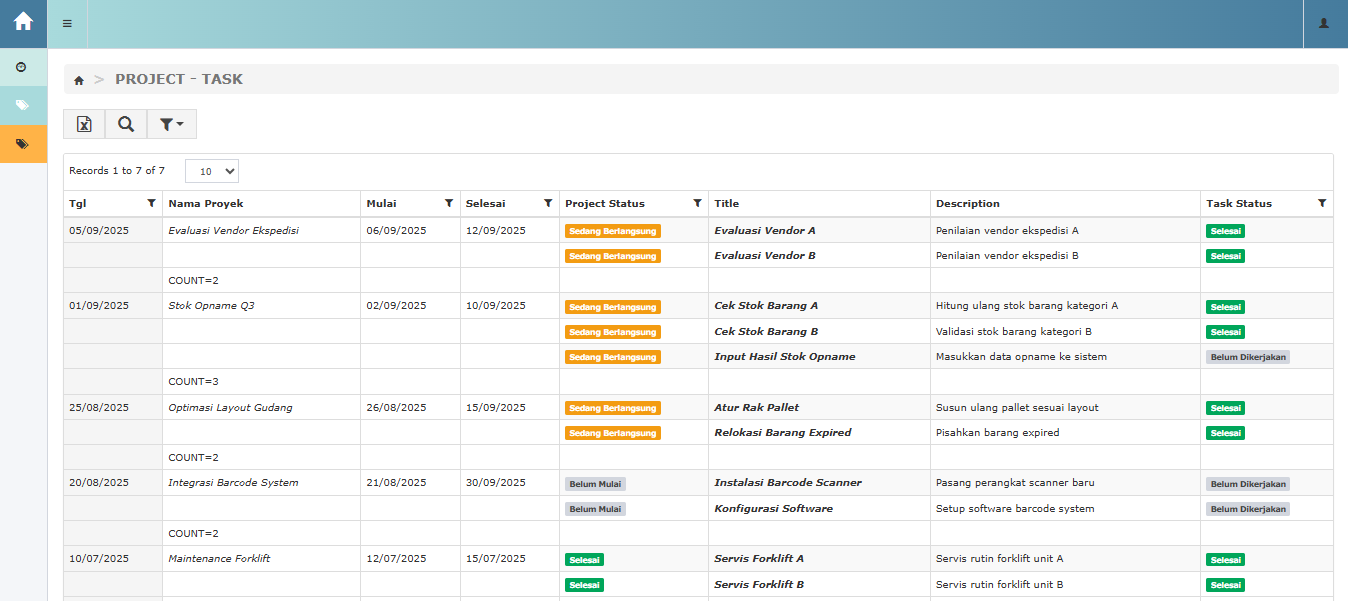Click the Evaluasi Vendor Ekspedisi project name
The height and width of the screenshot is (601, 1348).
(x=233, y=230)
